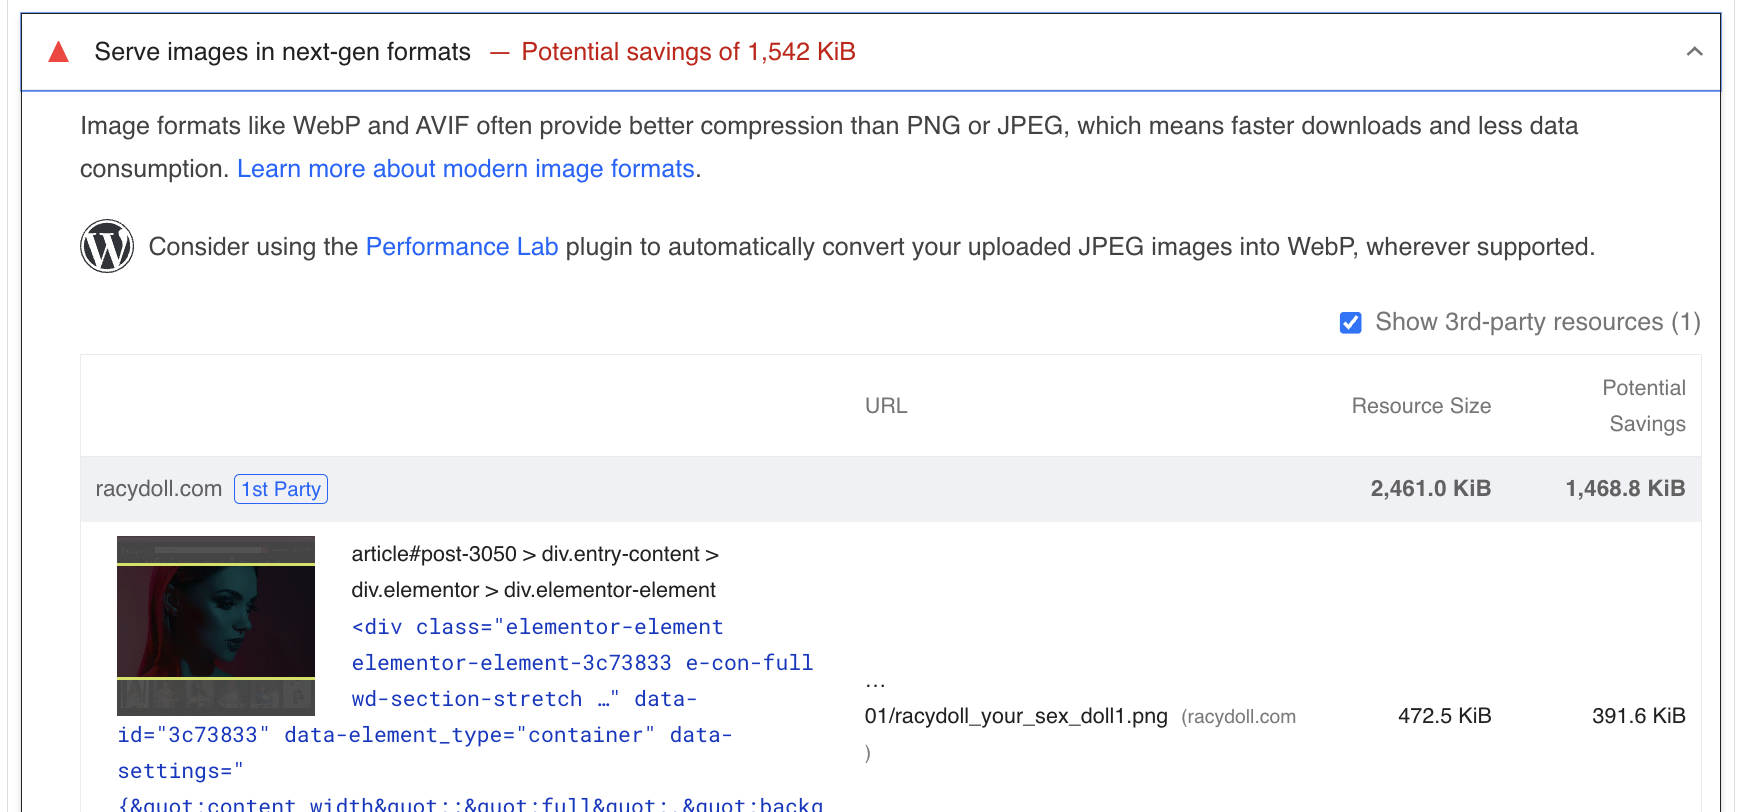Click the URL column header
Image resolution: width=1750 pixels, height=812 pixels.
point(886,406)
